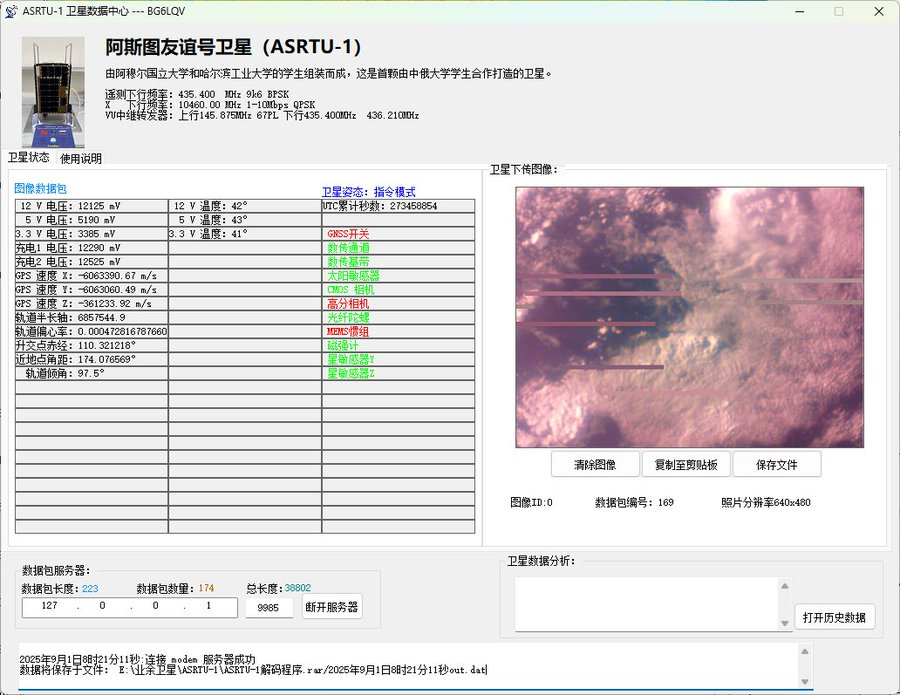Image resolution: width=900 pixels, height=695 pixels.
Task: Click the downlinked Earth cloud image
Action: tap(689, 317)
